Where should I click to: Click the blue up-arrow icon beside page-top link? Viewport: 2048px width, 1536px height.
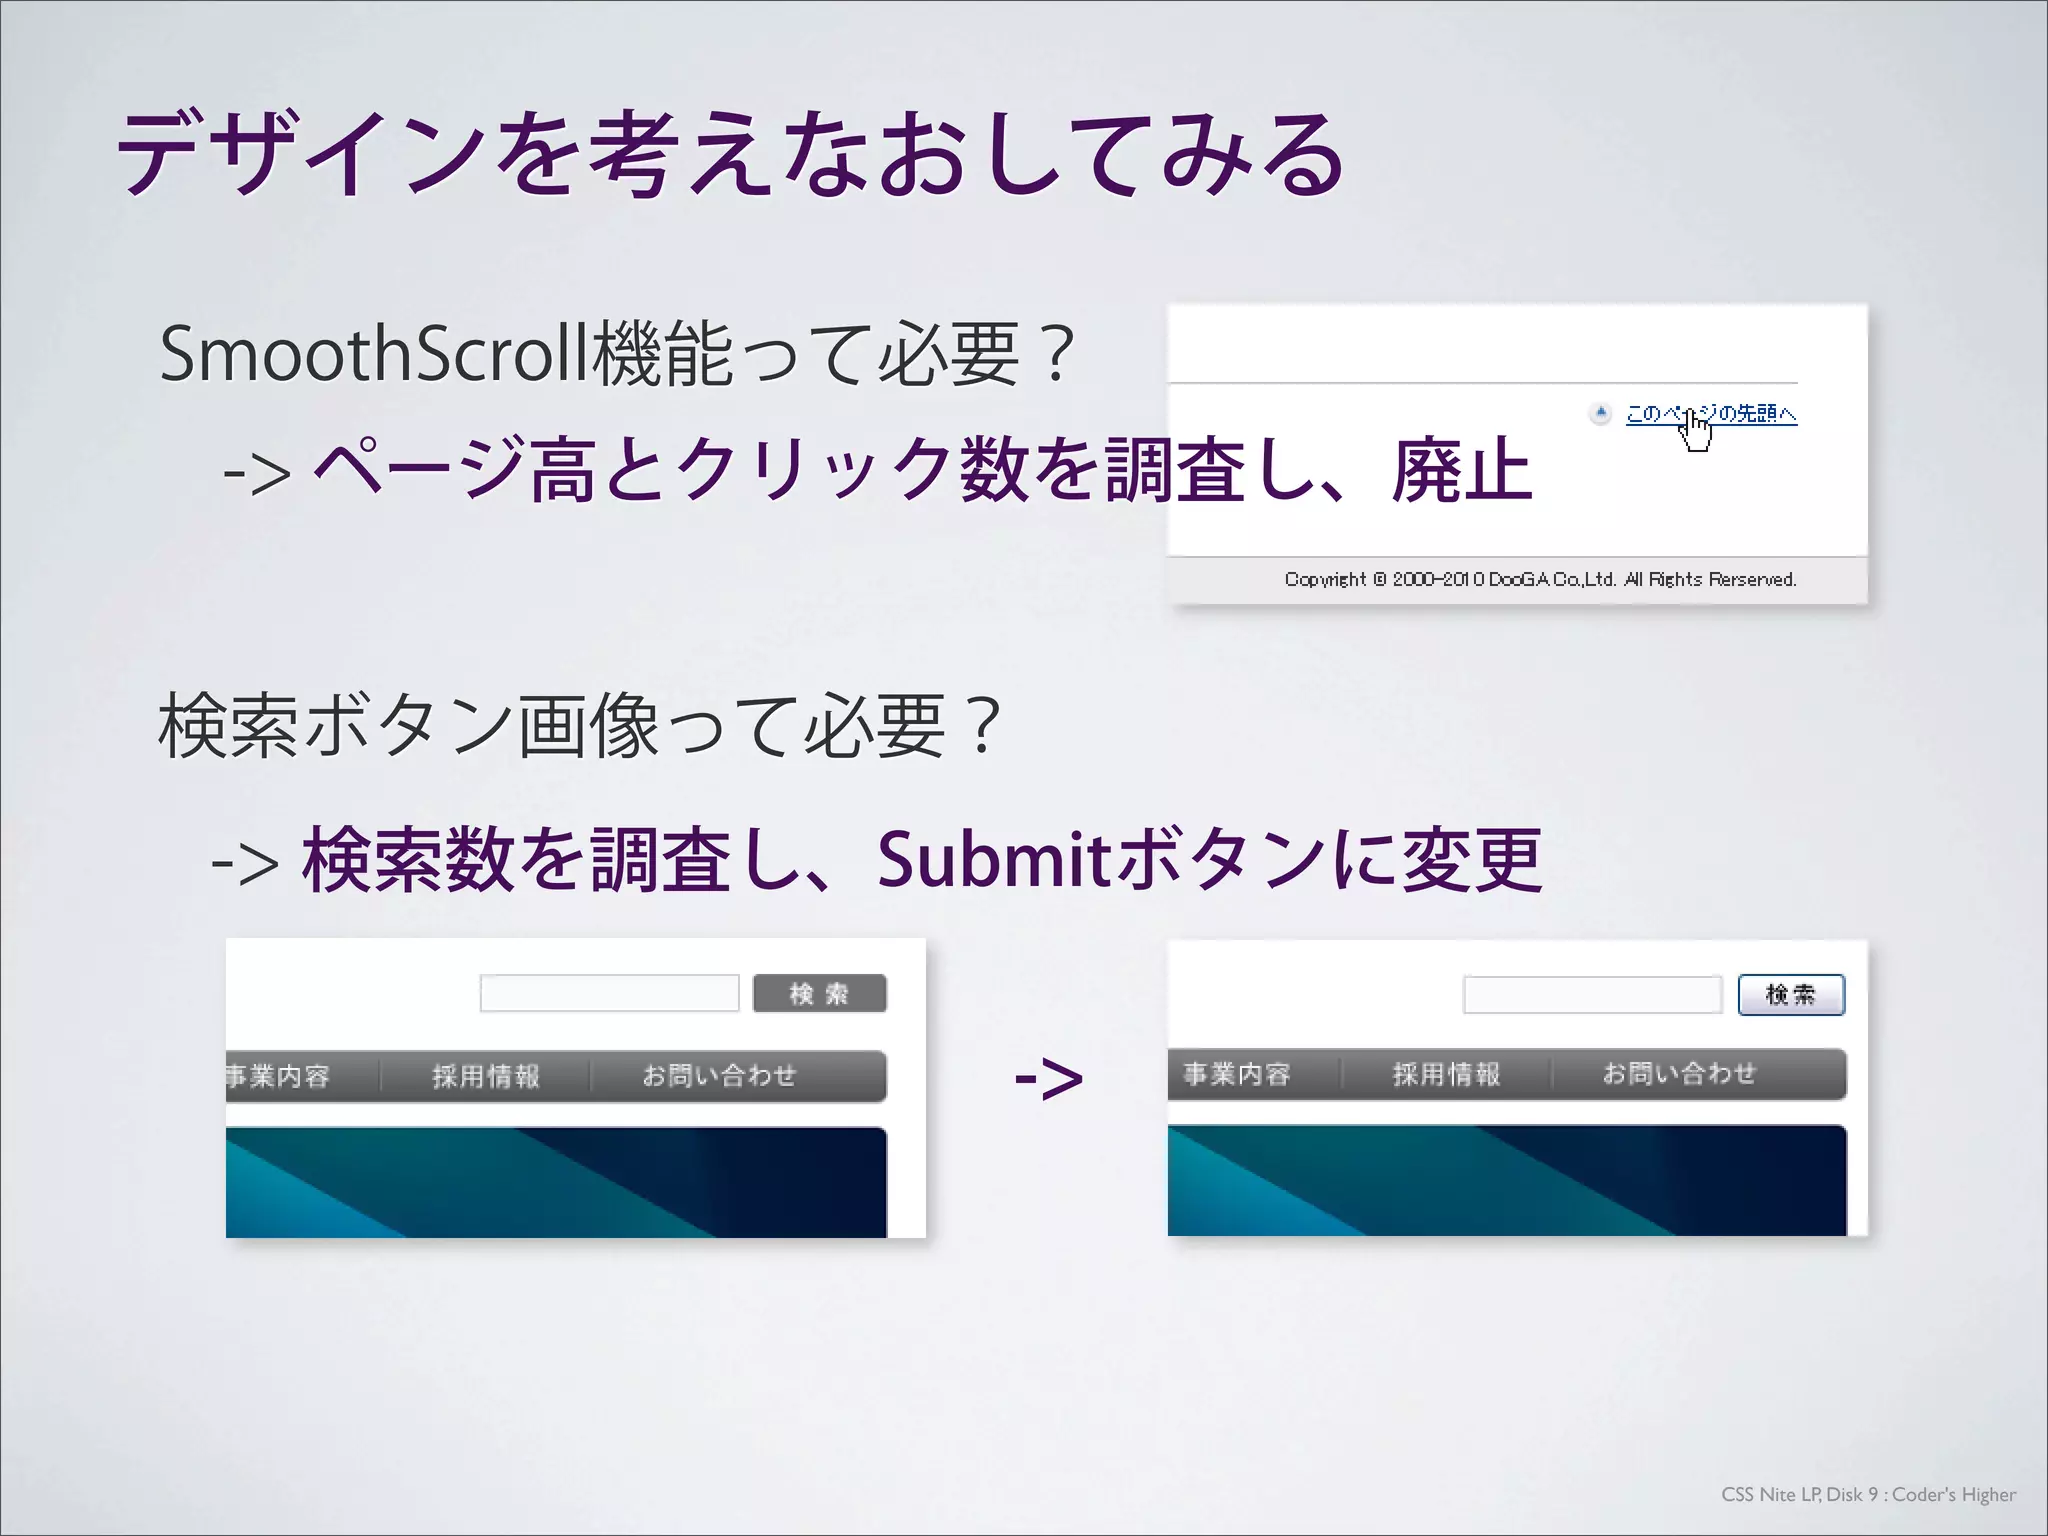point(1600,412)
